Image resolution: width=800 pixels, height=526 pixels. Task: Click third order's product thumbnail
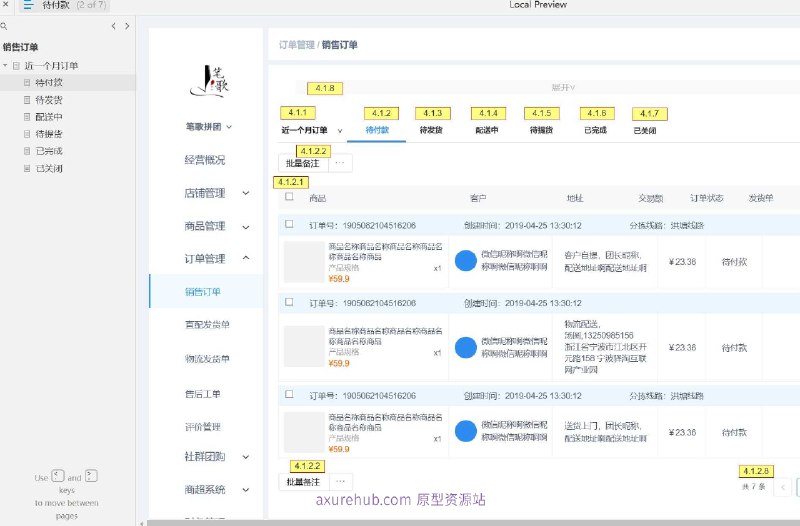pyautogui.click(x=304, y=432)
